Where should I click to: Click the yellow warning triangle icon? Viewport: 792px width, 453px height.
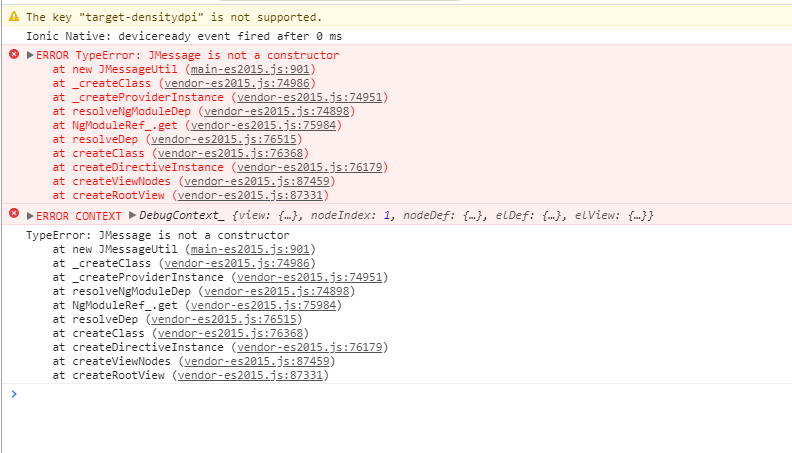coord(14,17)
